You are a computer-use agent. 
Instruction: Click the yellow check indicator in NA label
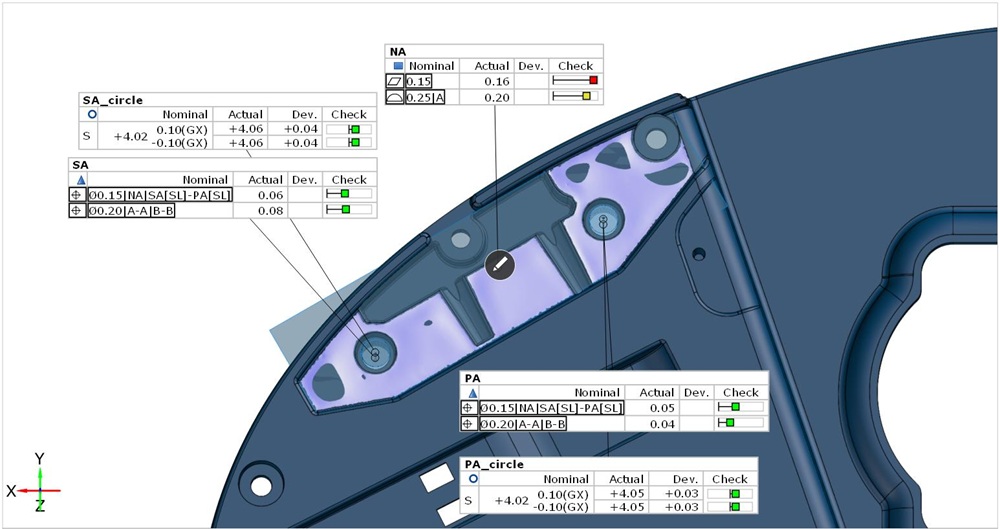tap(586, 97)
